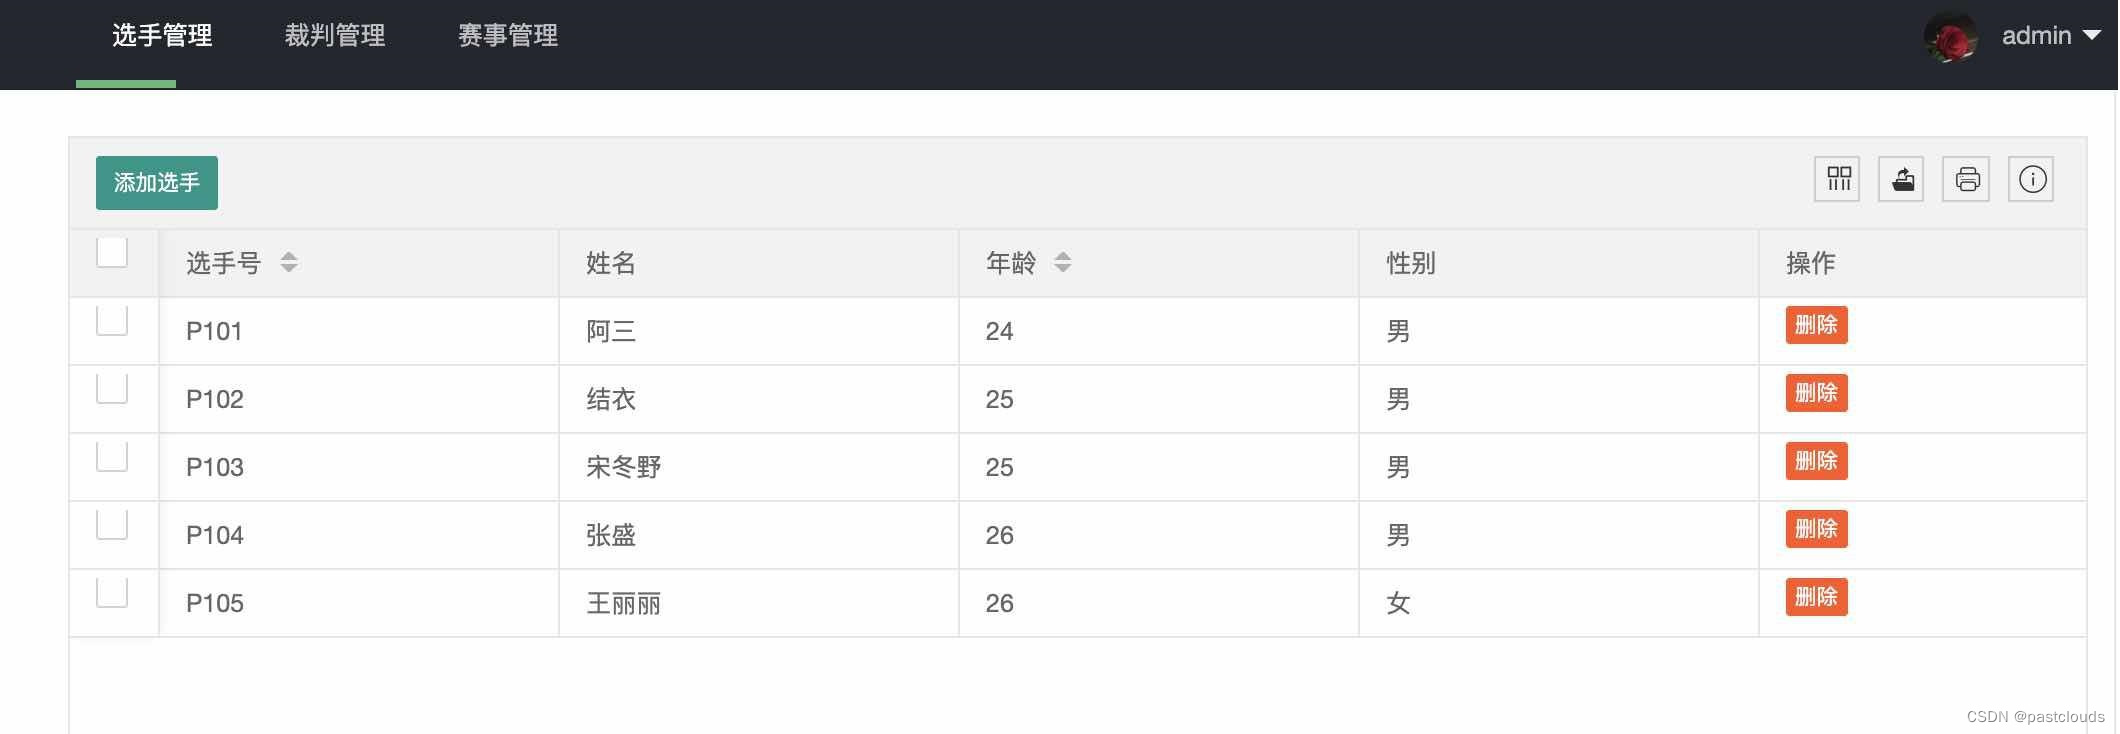Screen dimensions: 2120x734
Task: Click the print table icon
Action: [1966, 179]
